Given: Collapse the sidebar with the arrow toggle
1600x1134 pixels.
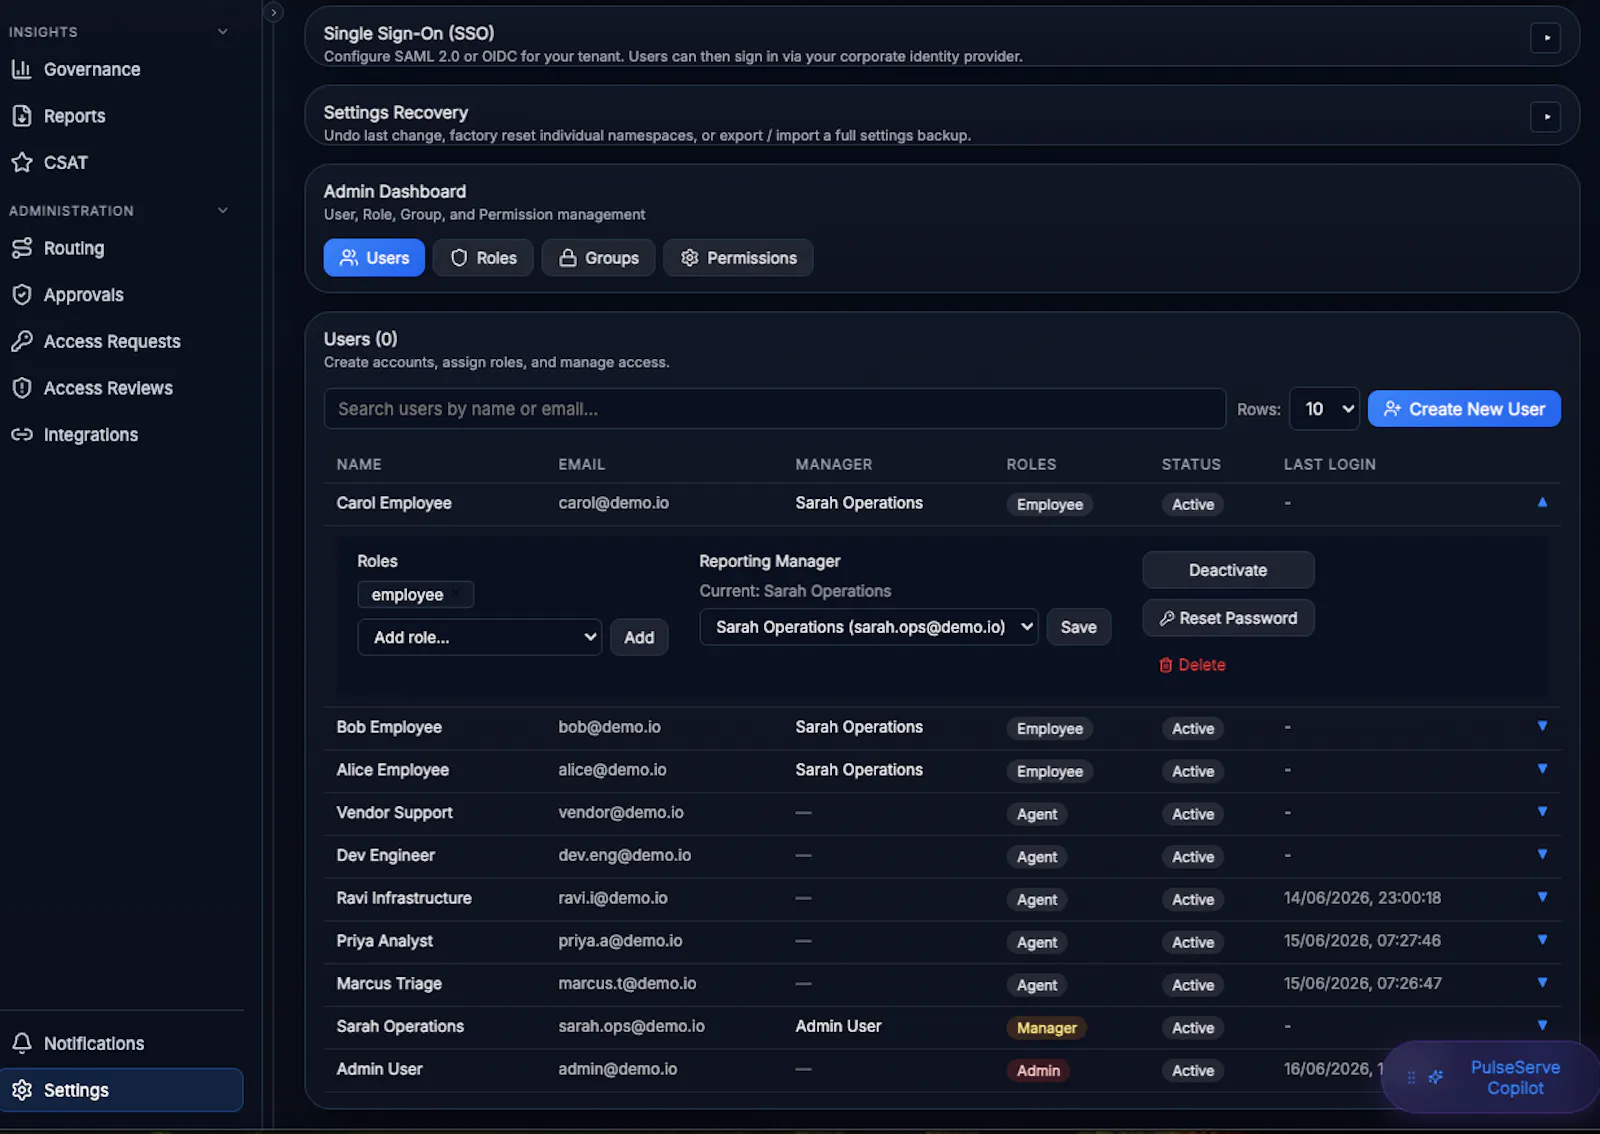Looking at the screenshot, I should point(273,12).
